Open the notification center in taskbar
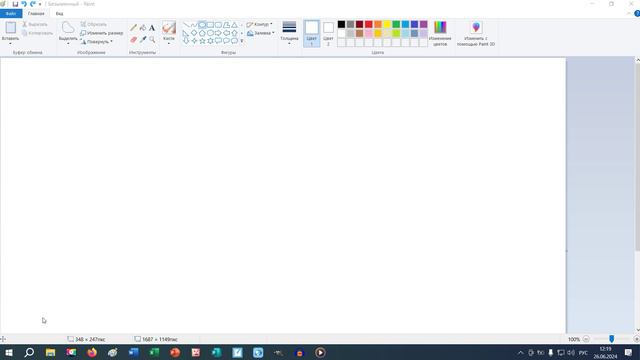The image size is (640, 360). point(628,352)
